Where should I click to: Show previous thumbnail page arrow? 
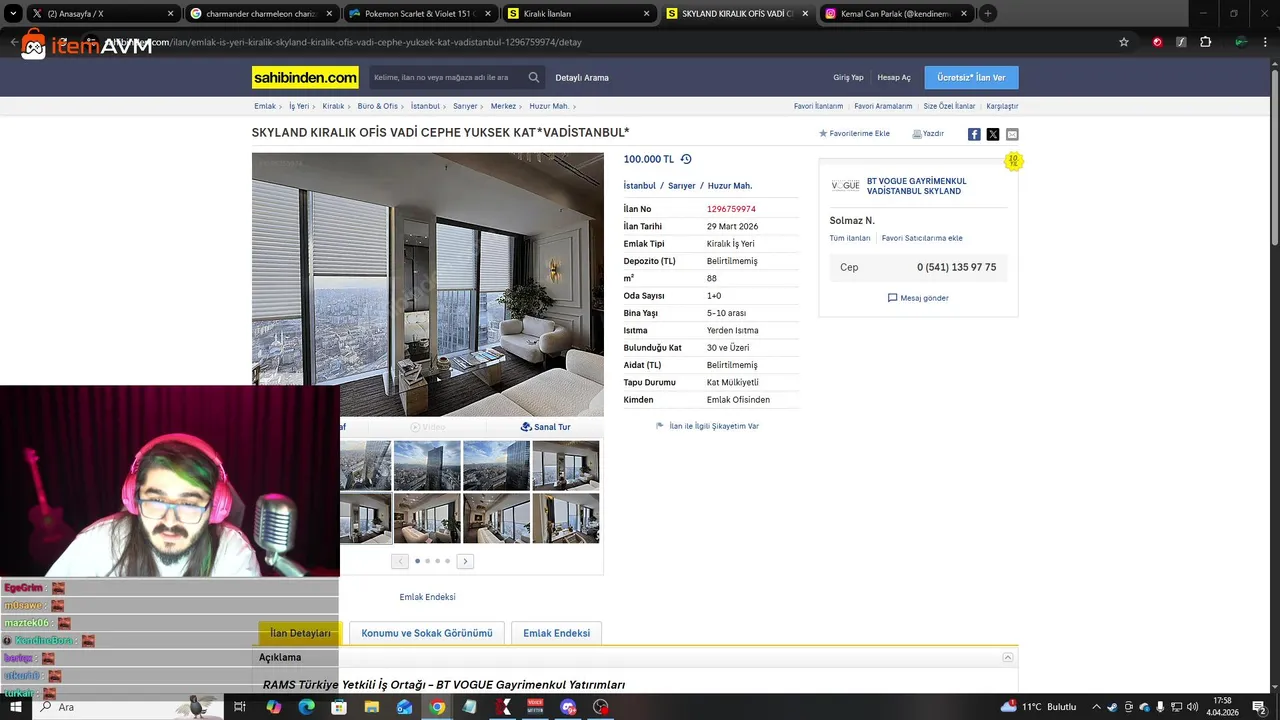pos(400,561)
